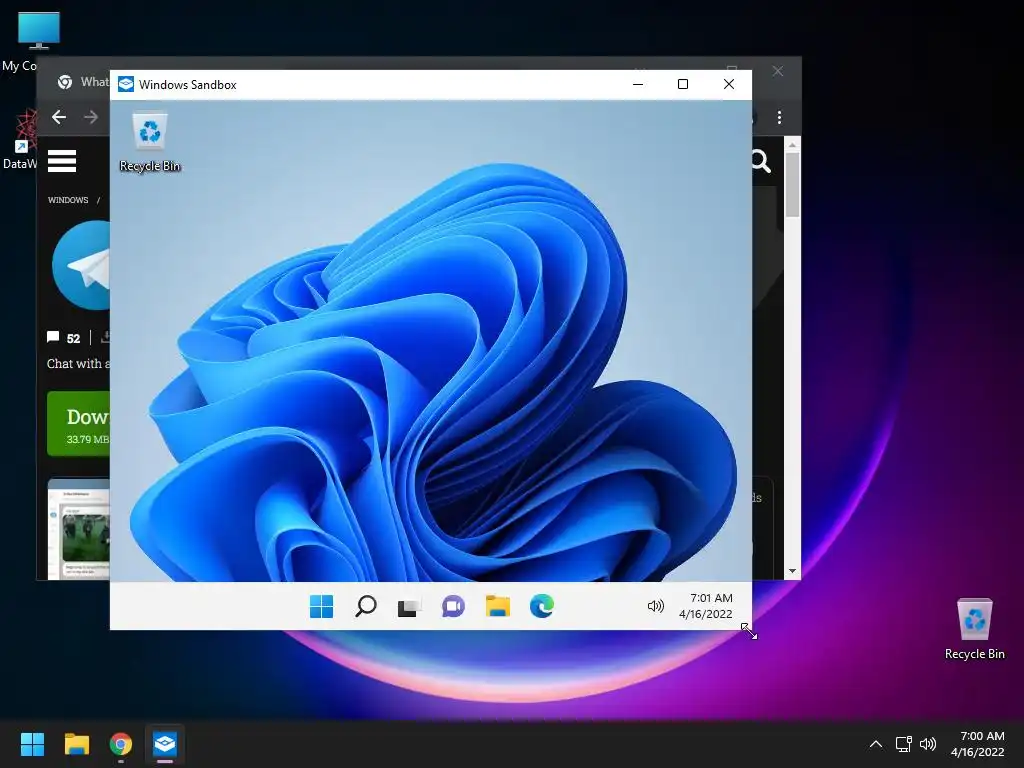Launch Microsoft Edge in Sandbox taskbar
This screenshot has width=1024, height=768.
click(x=541, y=607)
